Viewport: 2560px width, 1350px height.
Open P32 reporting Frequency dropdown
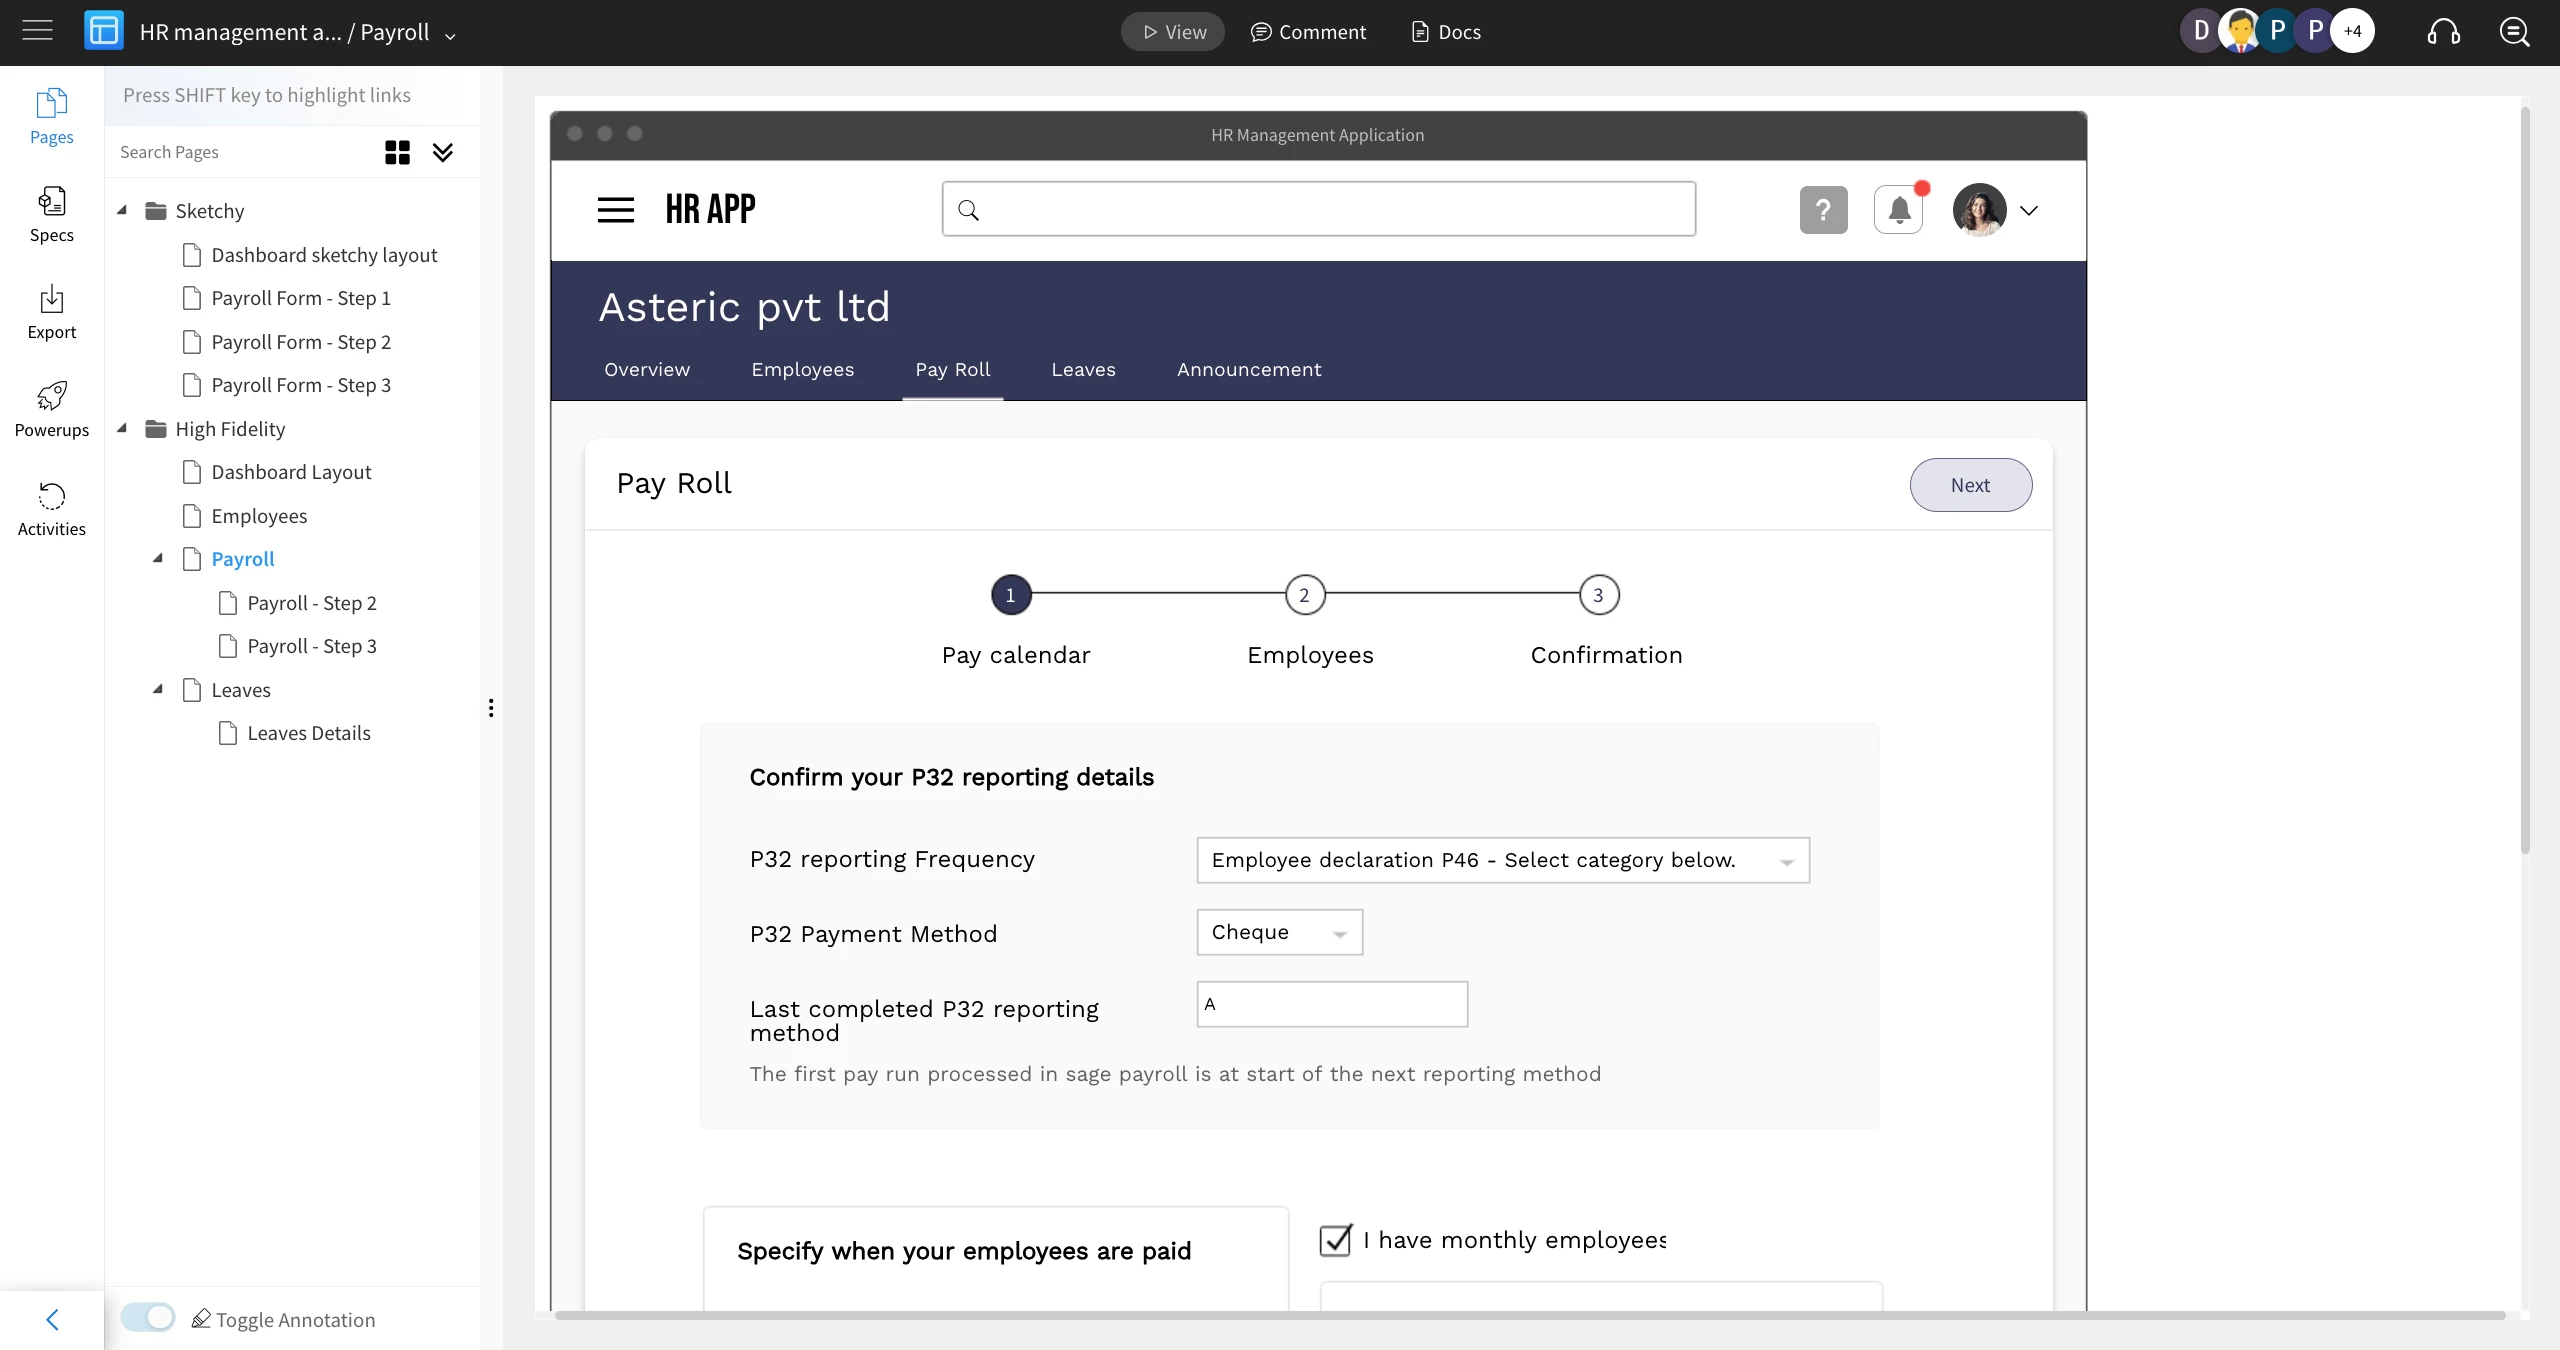(1502, 860)
